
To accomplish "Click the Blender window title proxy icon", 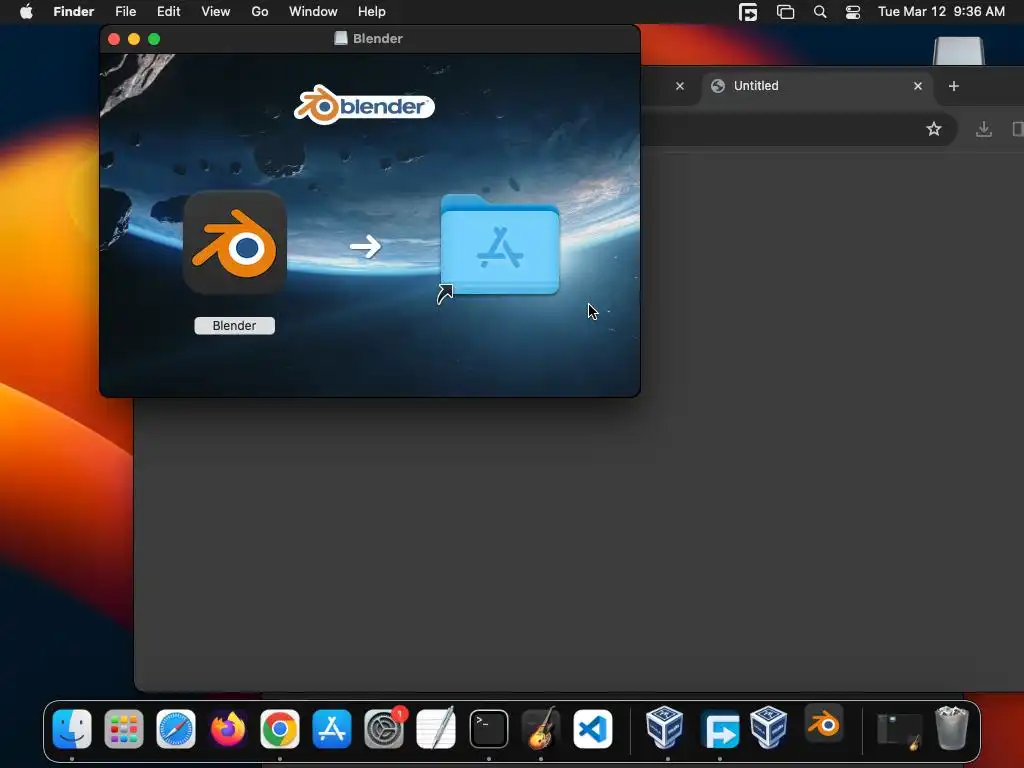I will click(x=340, y=39).
